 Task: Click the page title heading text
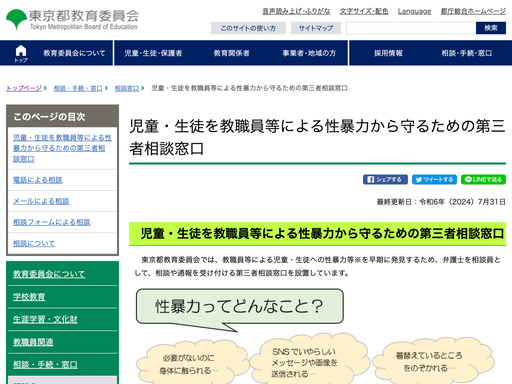317,137
